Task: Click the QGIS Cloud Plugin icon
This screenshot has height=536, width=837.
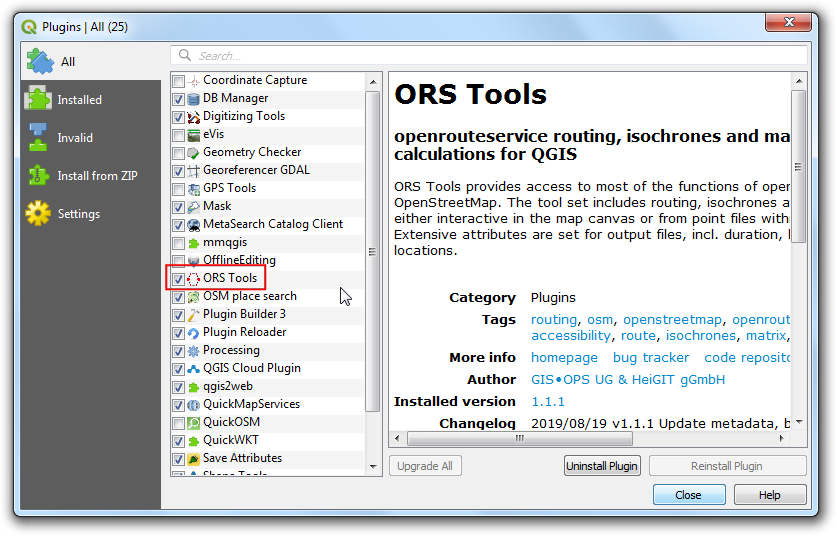Action: pyautogui.click(x=193, y=368)
